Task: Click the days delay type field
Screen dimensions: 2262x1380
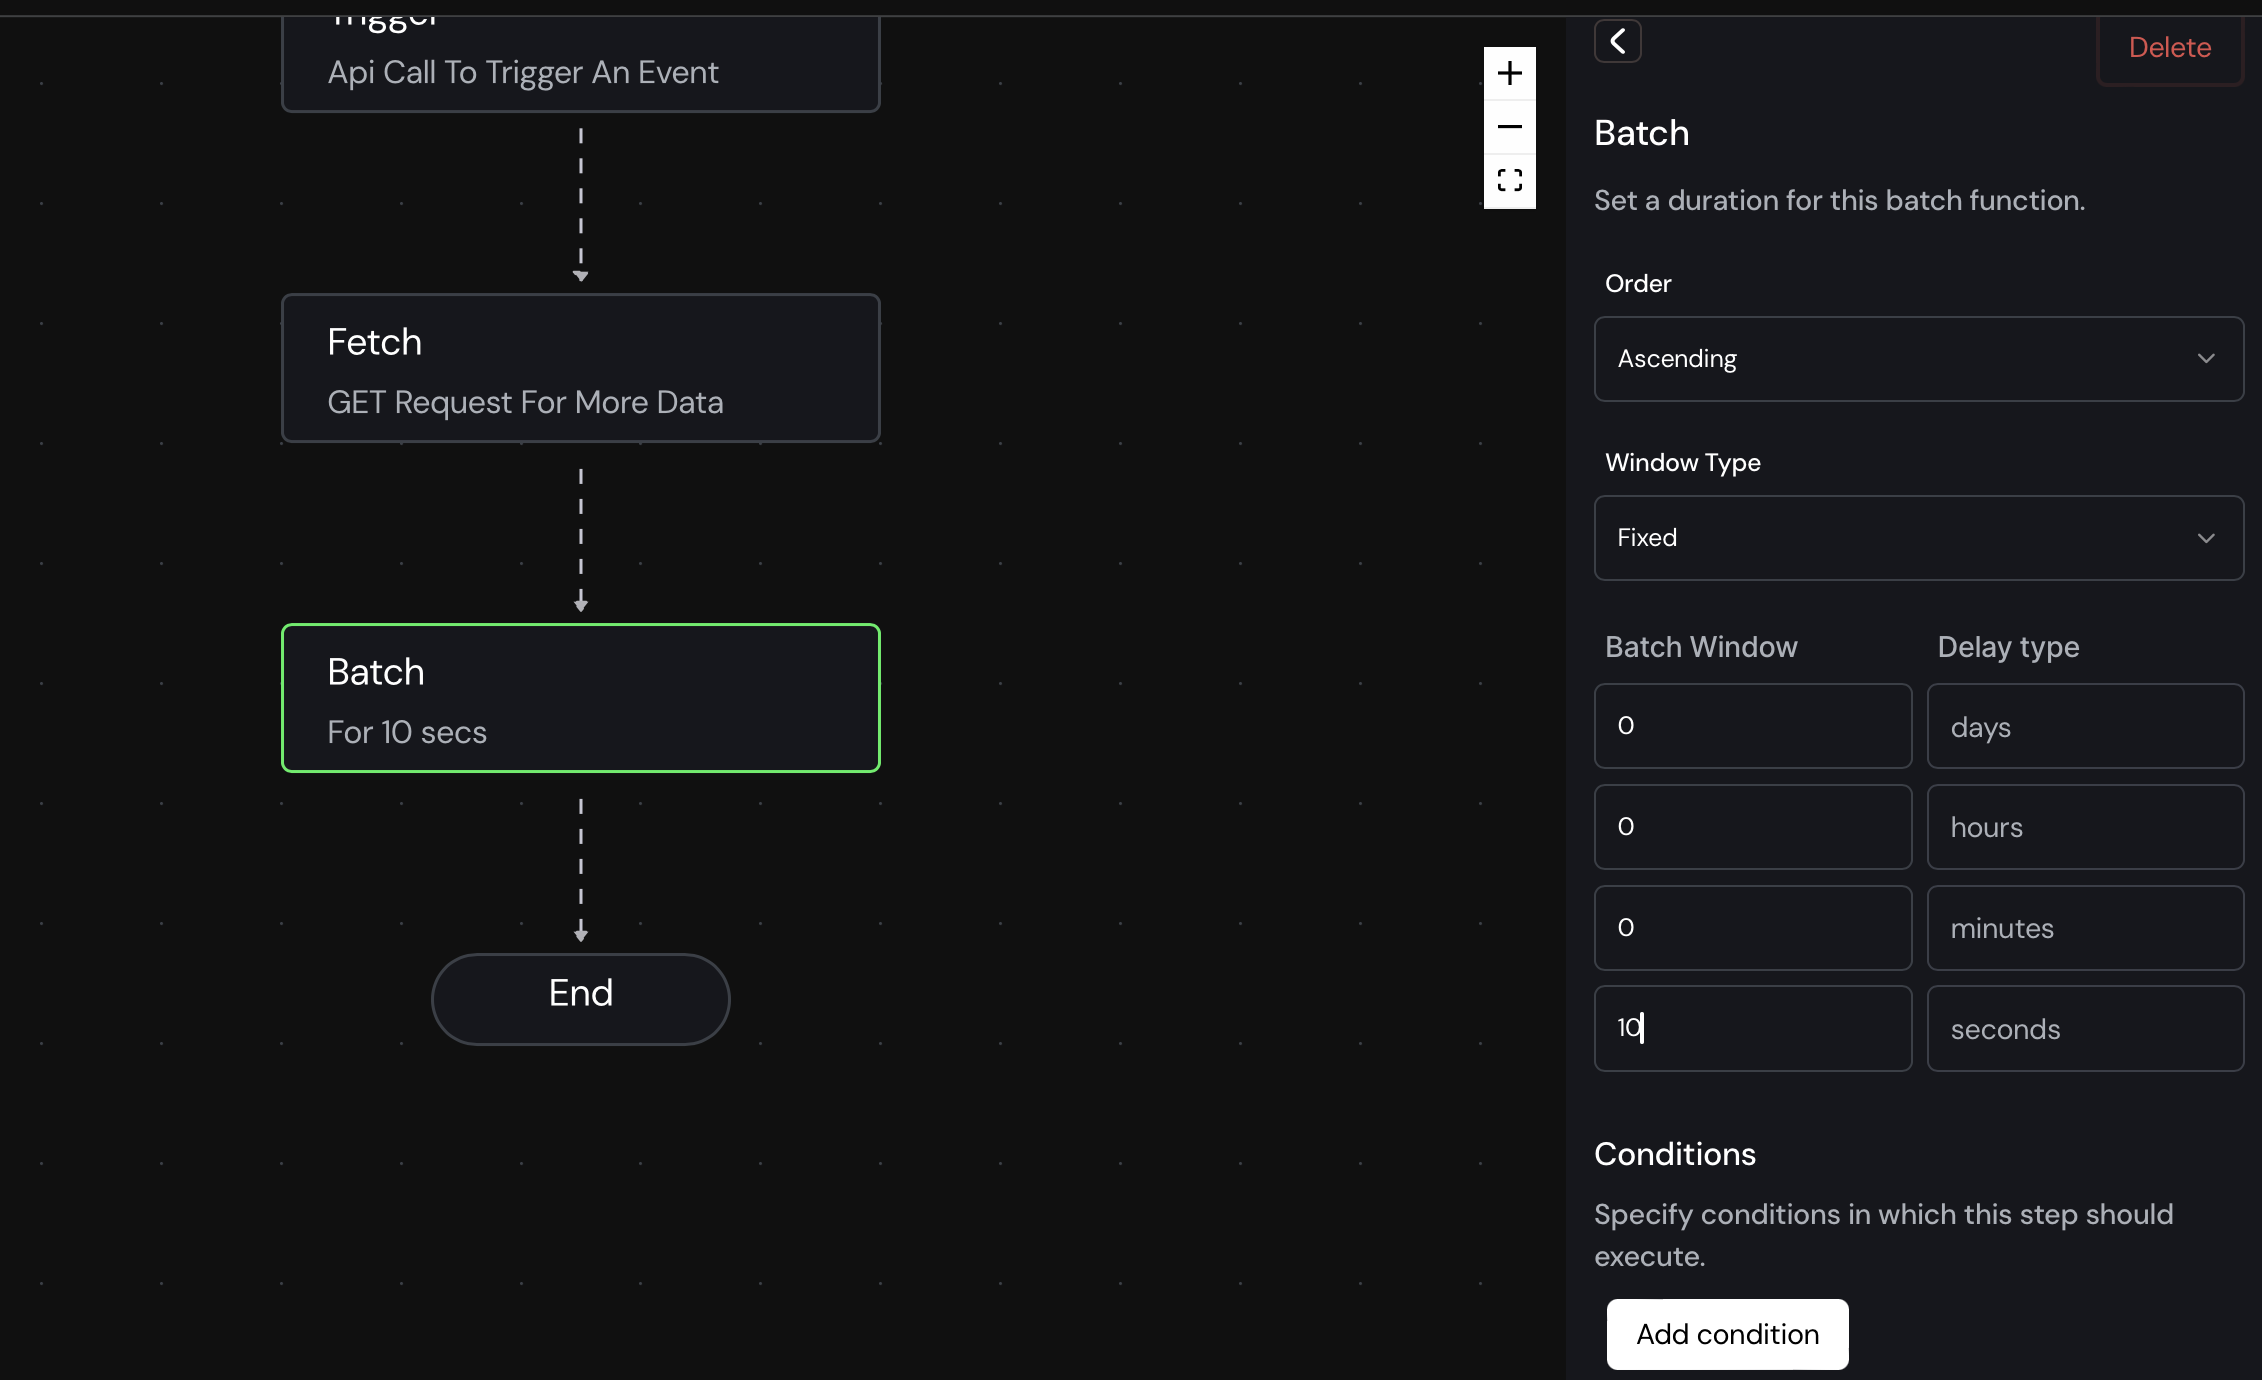Action: tap(2085, 726)
